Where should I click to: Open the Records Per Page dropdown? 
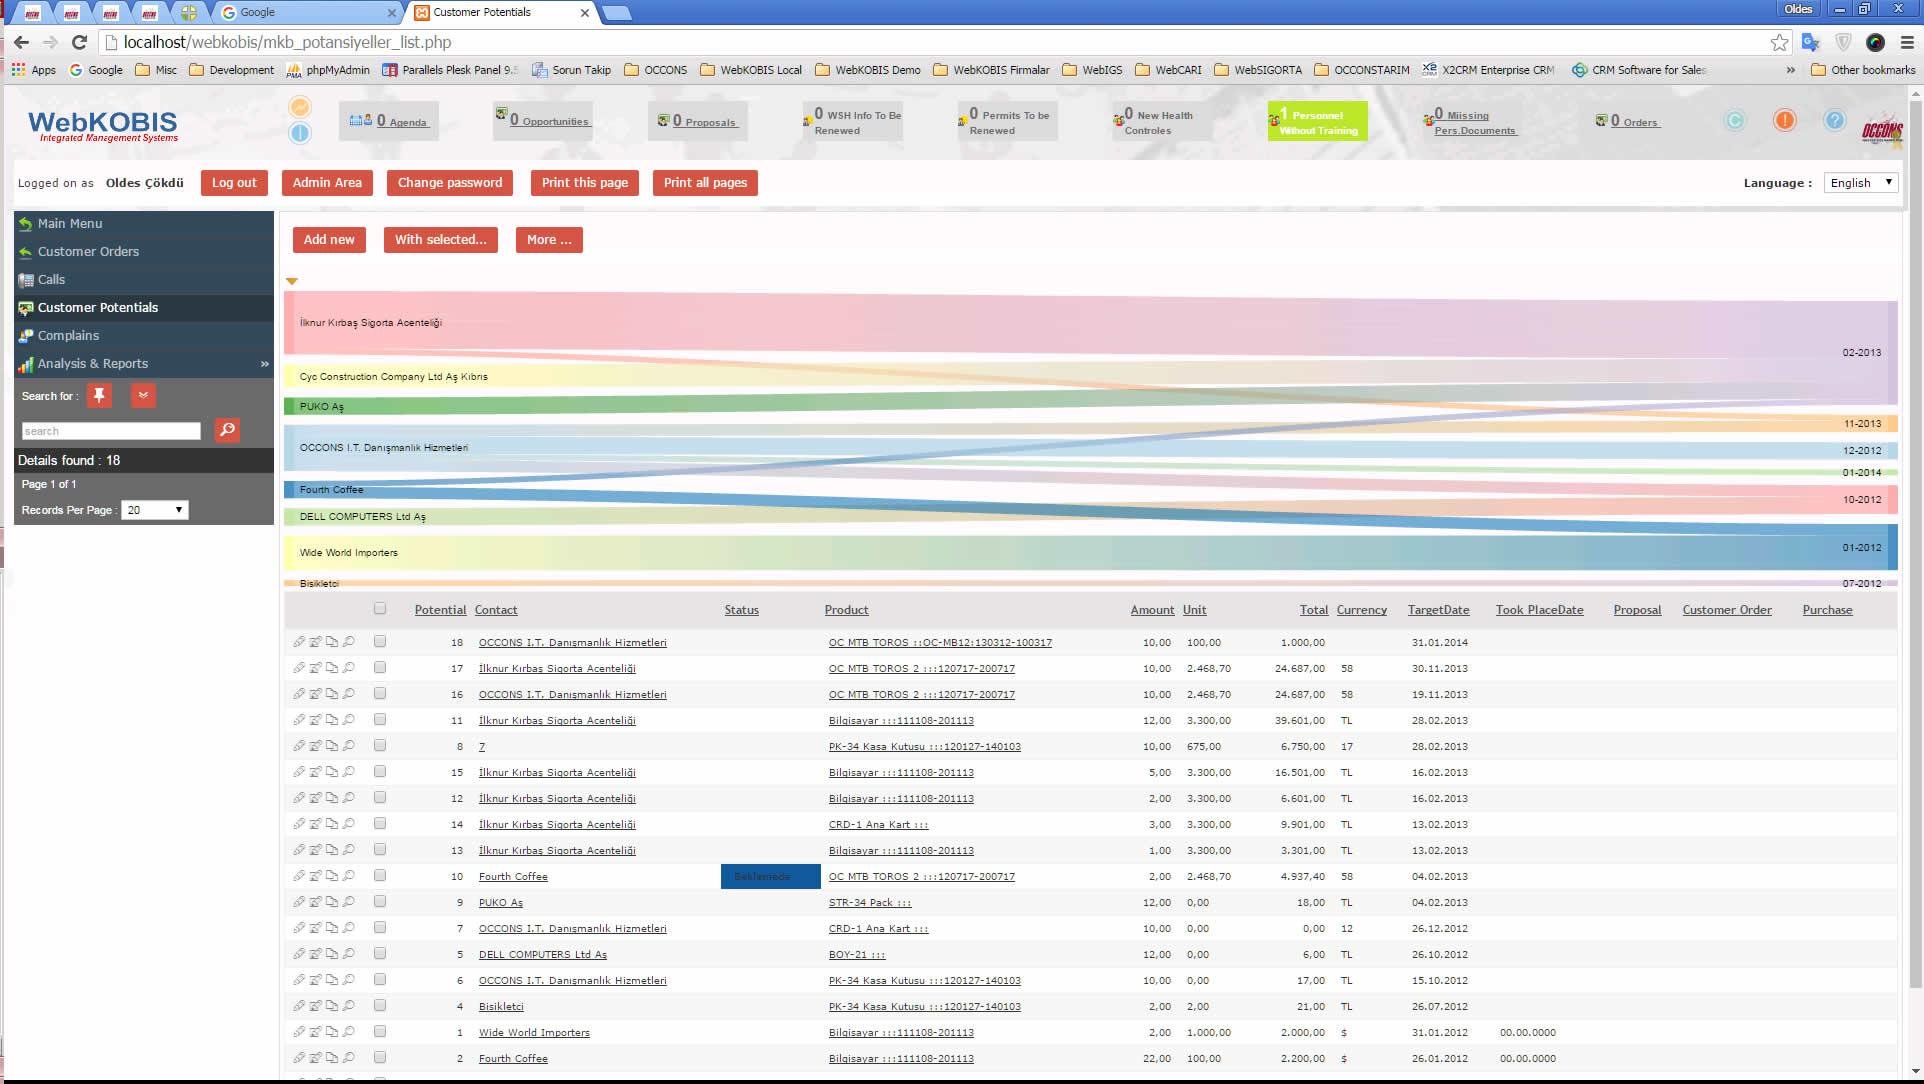pos(154,510)
